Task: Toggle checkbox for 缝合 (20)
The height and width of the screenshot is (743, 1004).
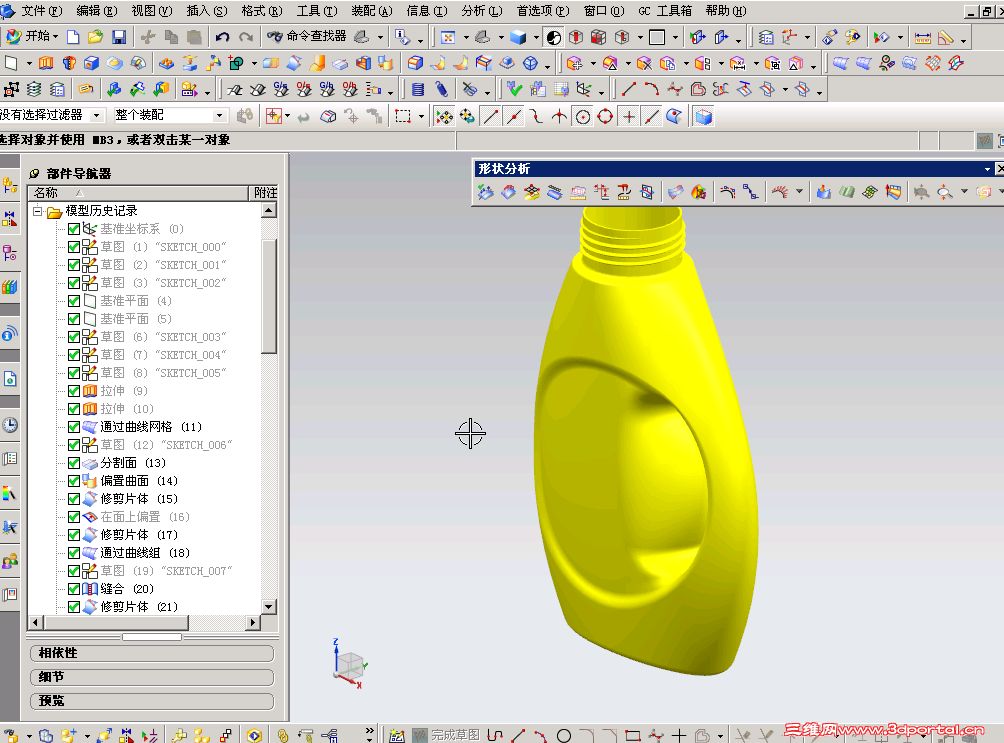Action: point(74,589)
